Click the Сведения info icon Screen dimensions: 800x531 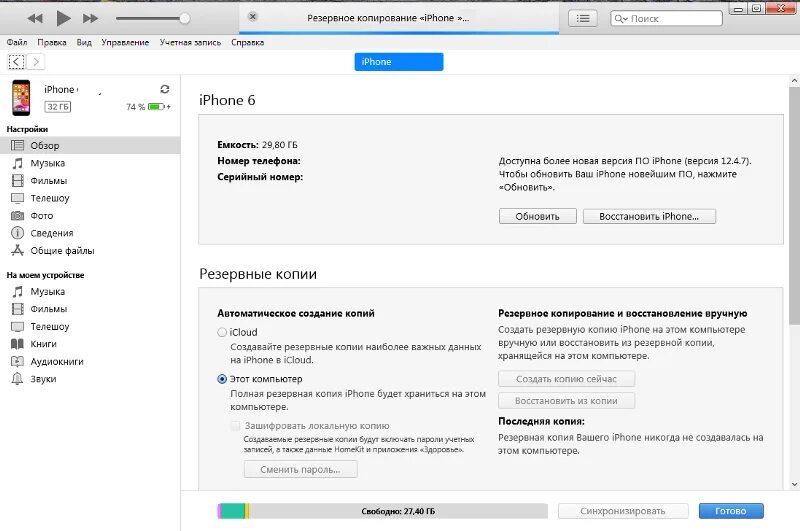click(x=17, y=233)
